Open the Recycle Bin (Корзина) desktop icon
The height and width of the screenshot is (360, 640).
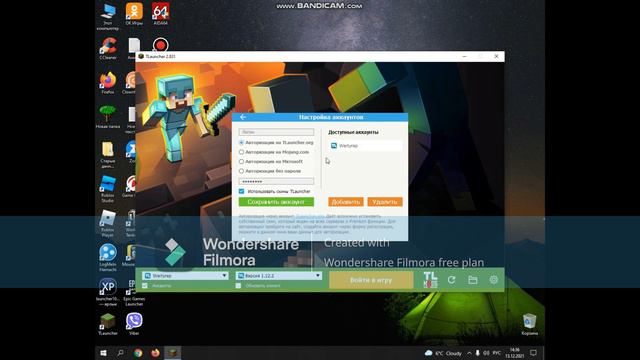coord(529,324)
